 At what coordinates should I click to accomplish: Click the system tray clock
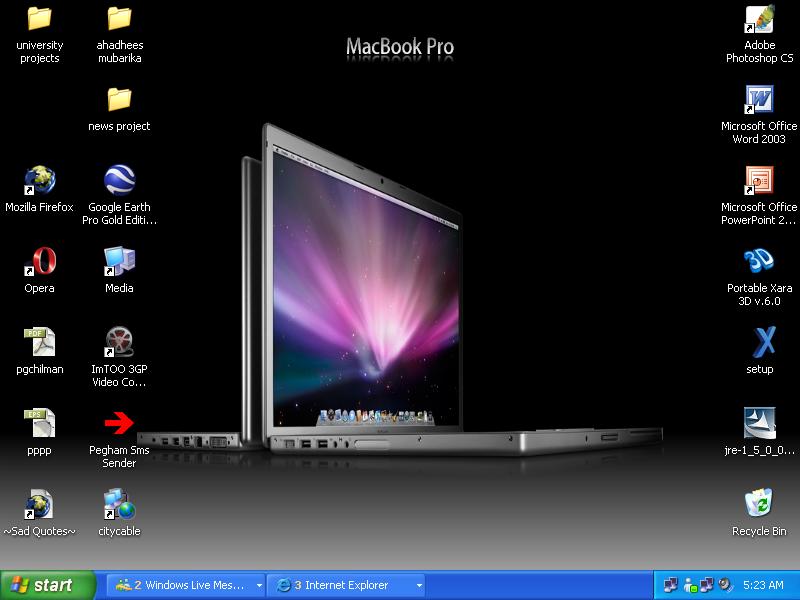[x=763, y=585]
